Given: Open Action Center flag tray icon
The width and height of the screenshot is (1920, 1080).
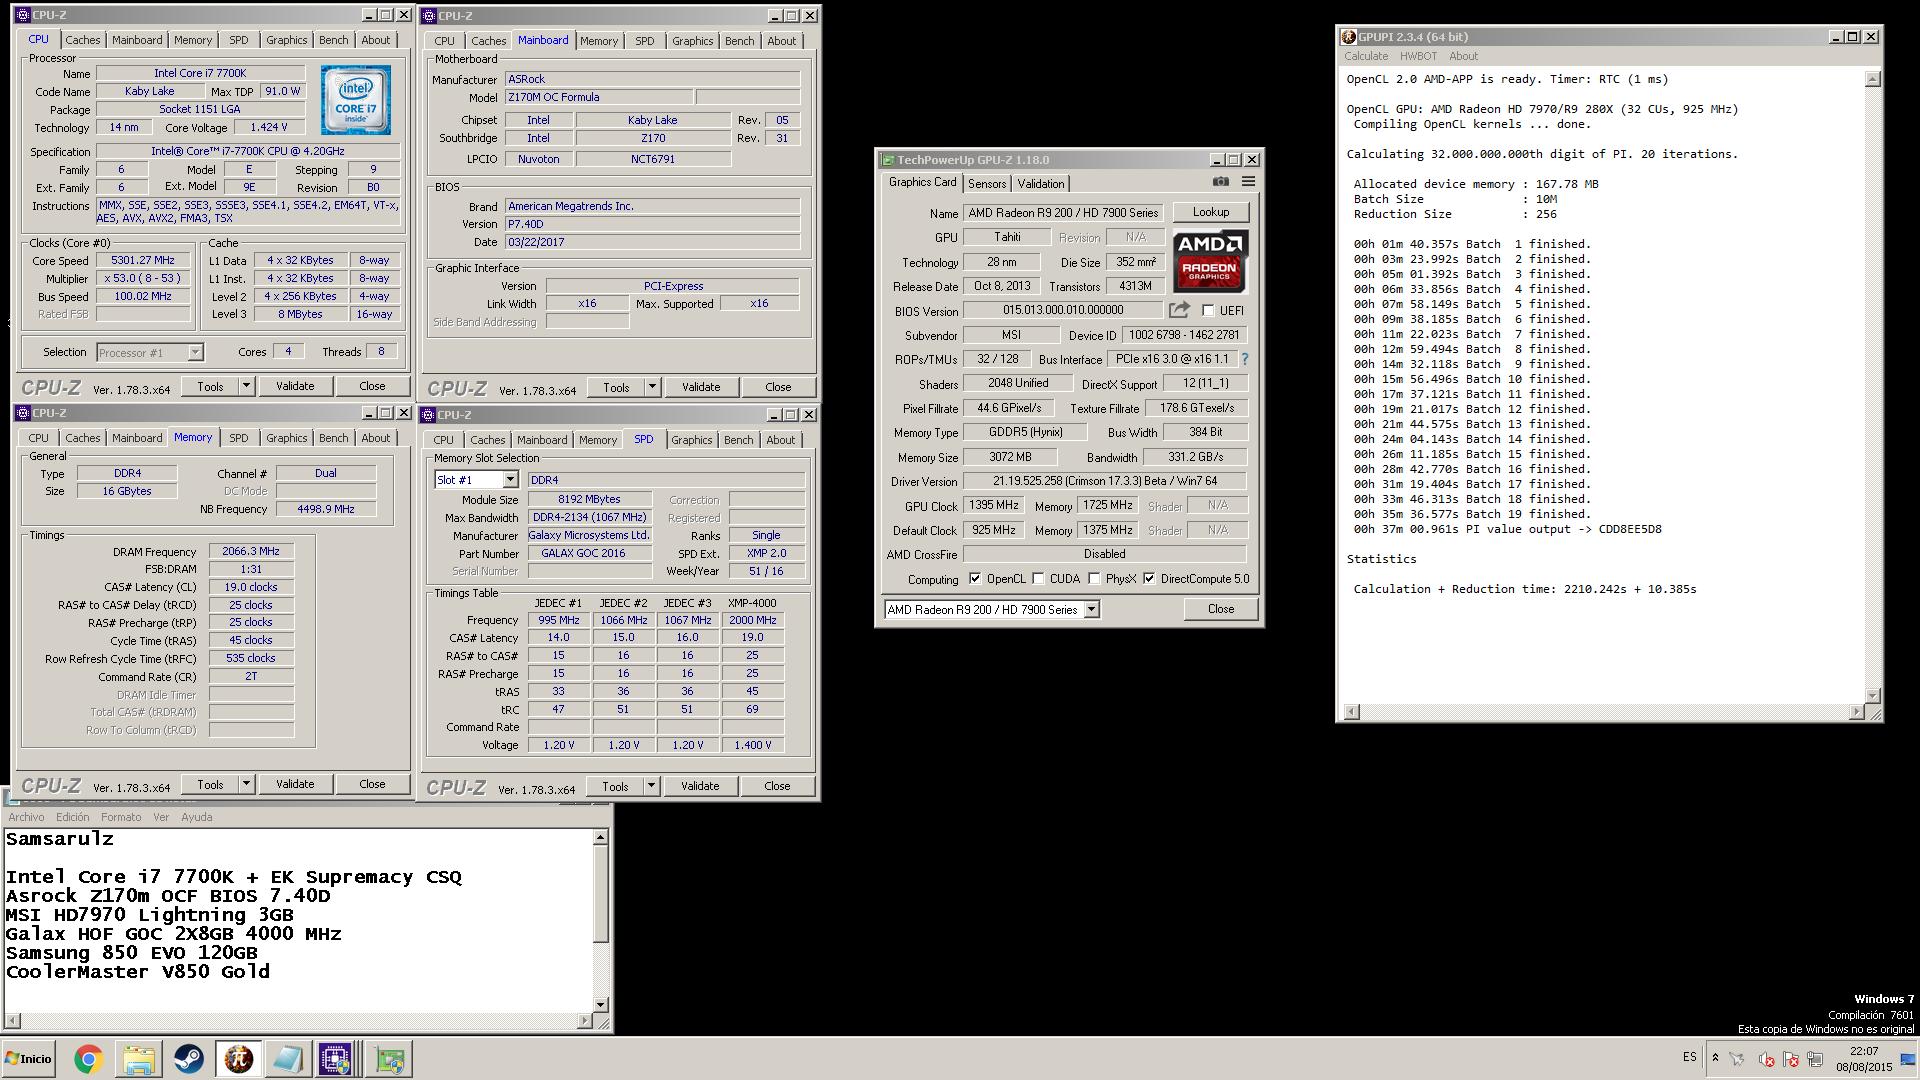Looking at the screenshot, I should [x=1791, y=1059].
